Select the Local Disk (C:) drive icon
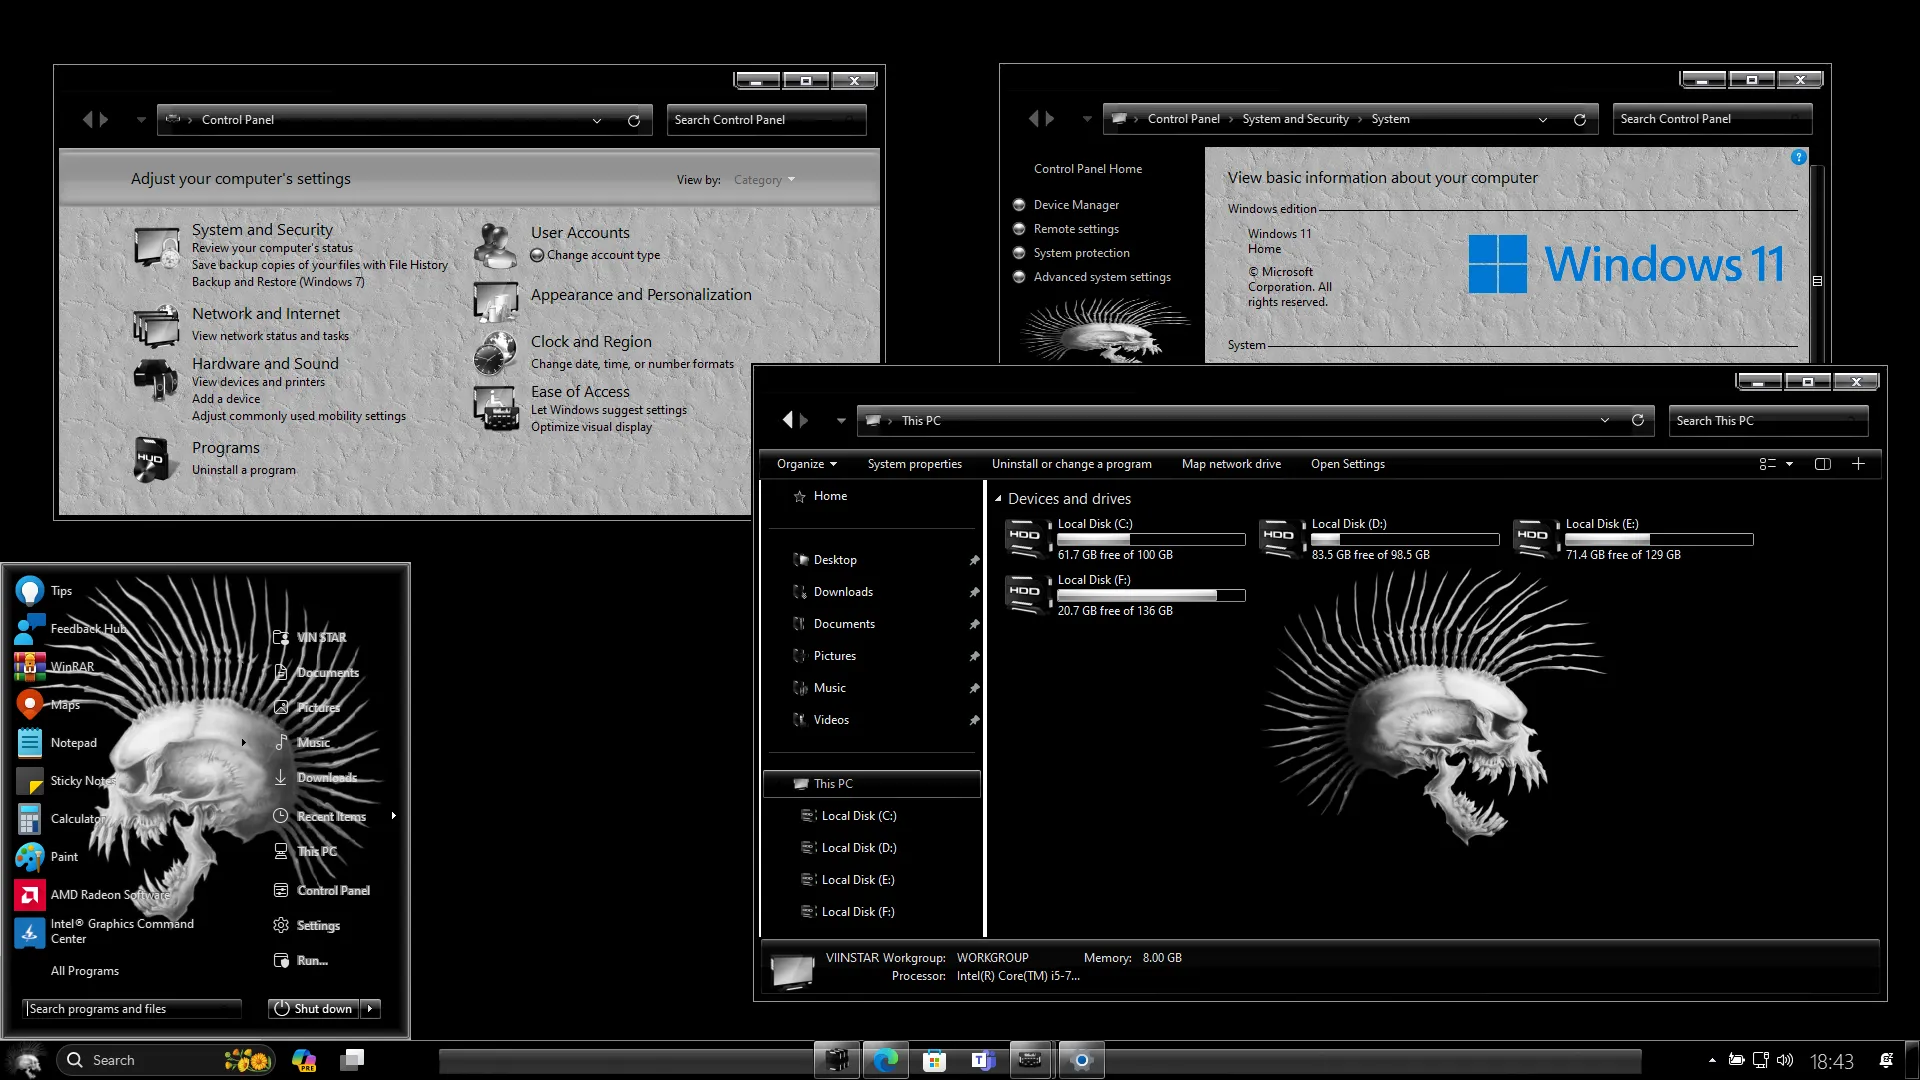This screenshot has width=1920, height=1080. pos(1027,537)
